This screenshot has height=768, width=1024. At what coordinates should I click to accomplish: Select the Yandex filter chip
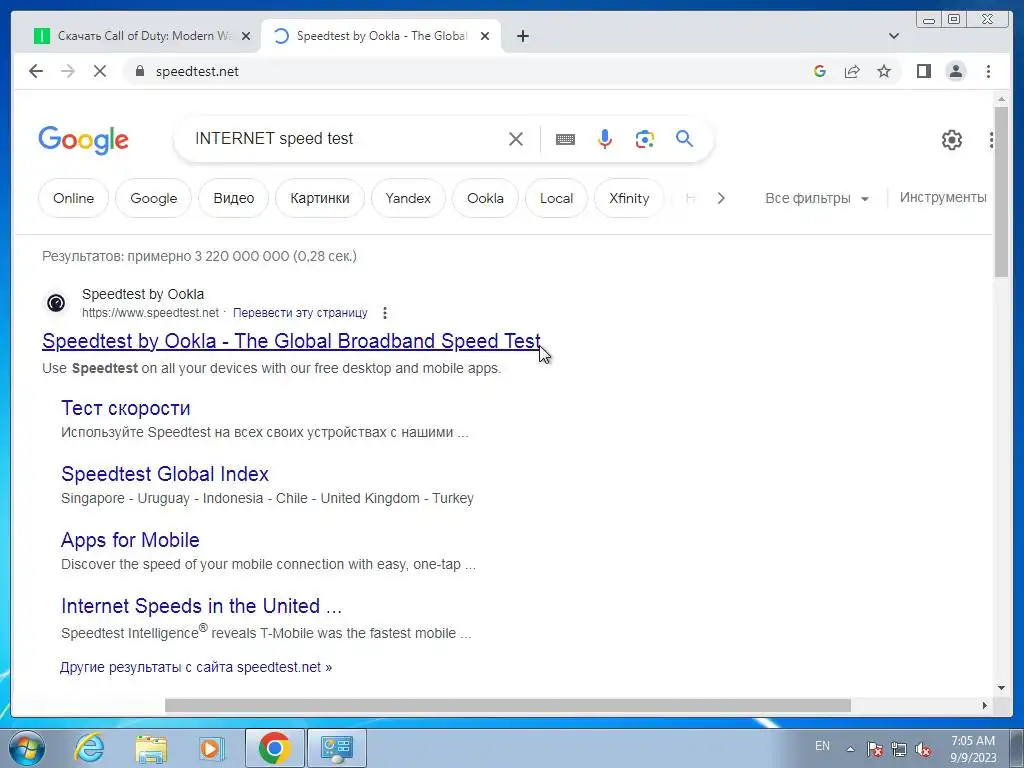coord(408,198)
